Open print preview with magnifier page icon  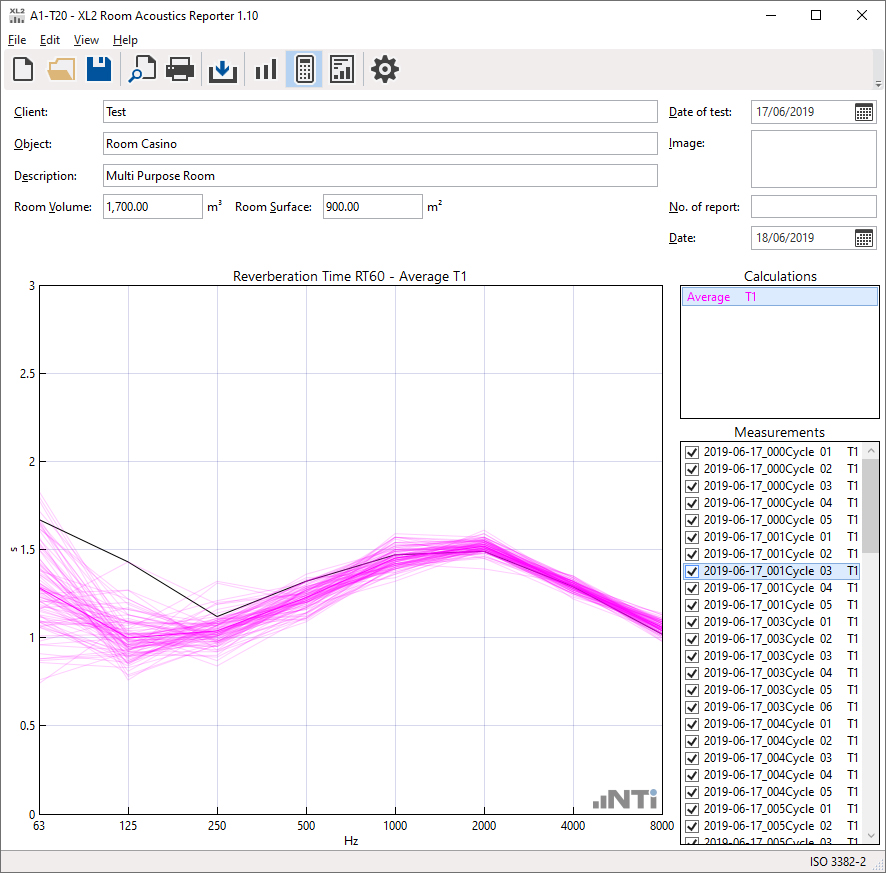pyautogui.click(x=142, y=69)
